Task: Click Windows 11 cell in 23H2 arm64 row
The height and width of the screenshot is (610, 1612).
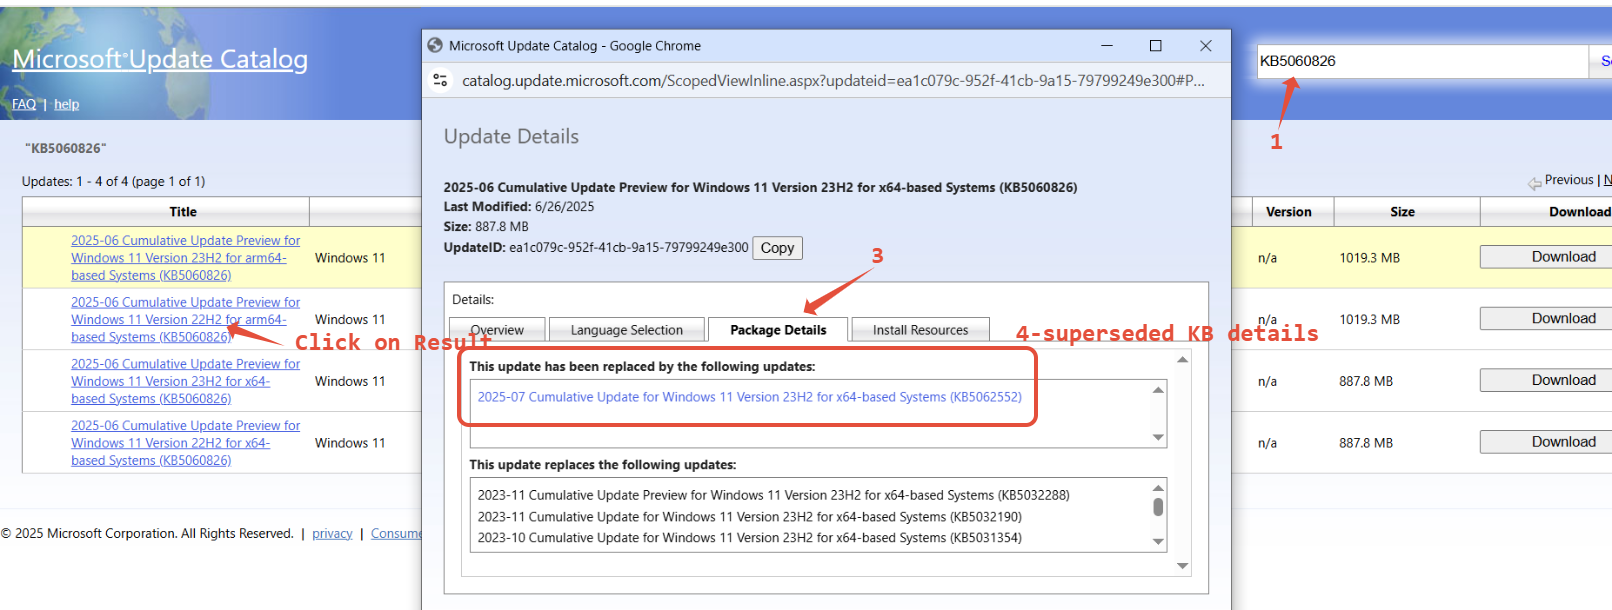Action: tap(350, 258)
